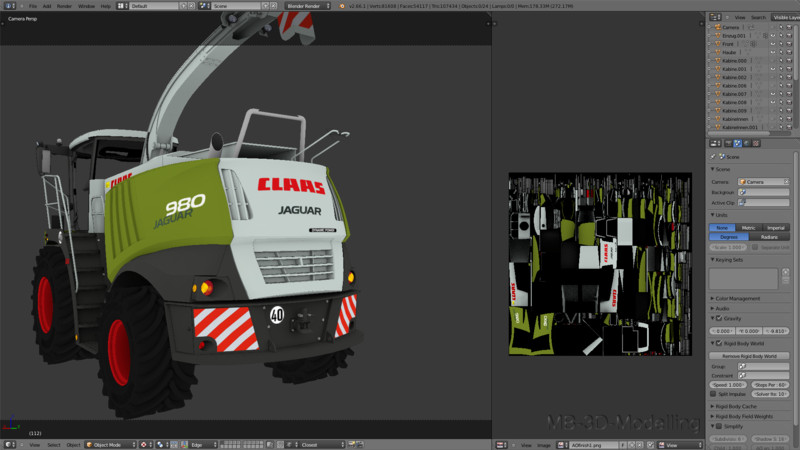Click the Steps Per 60 field
The height and width of the screenshot is (450, 800).
point(769,385)
